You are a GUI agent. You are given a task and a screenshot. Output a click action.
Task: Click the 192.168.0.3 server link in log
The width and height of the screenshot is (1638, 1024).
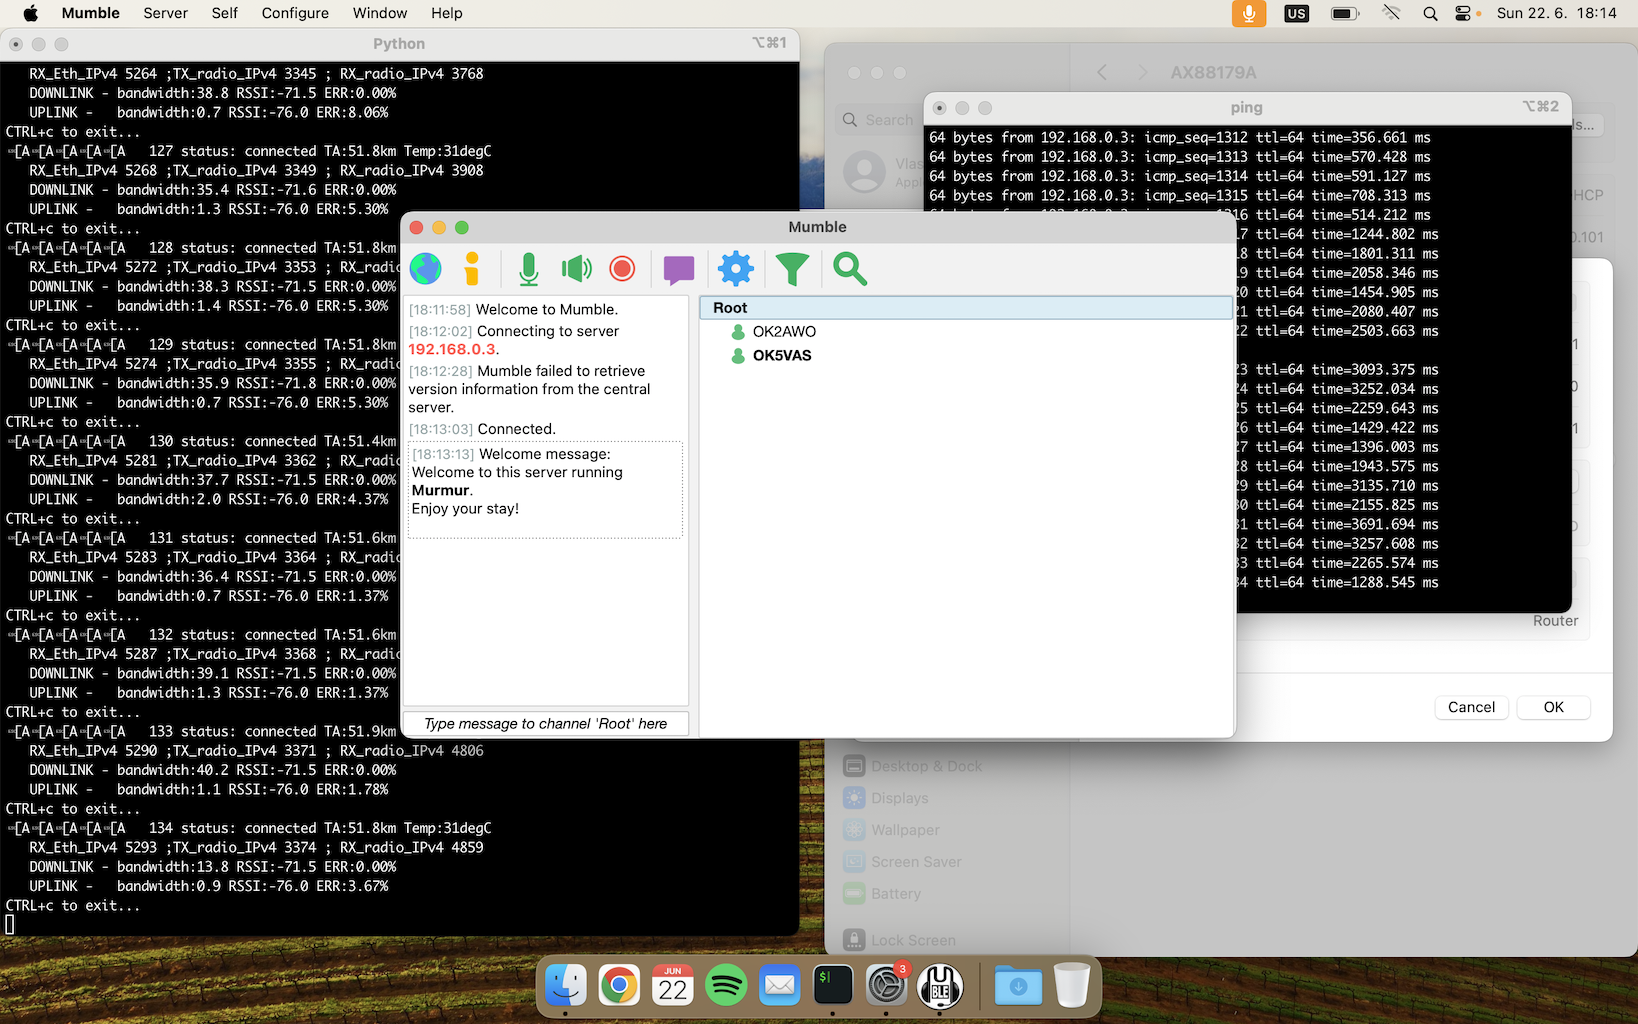(452, 349)
